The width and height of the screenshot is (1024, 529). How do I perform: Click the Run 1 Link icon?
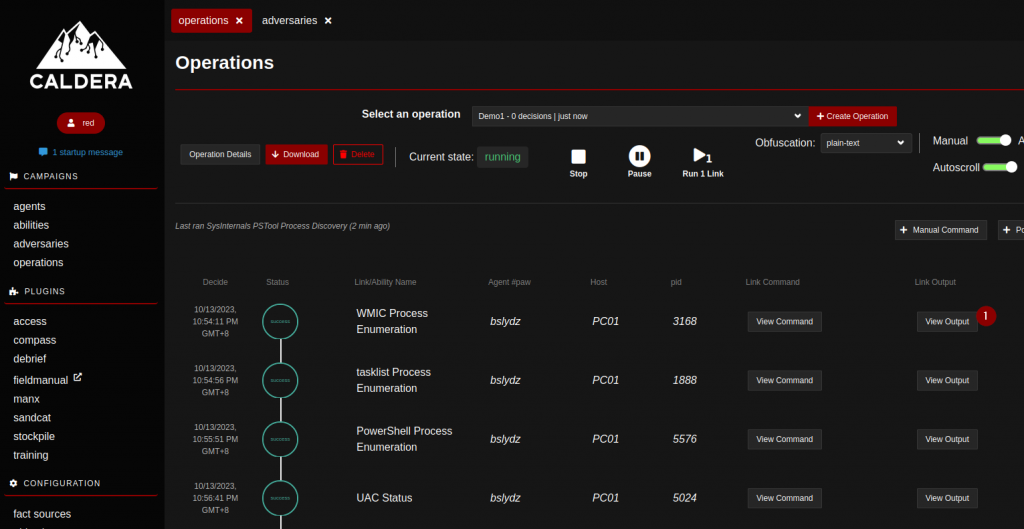tap(703, 156)
